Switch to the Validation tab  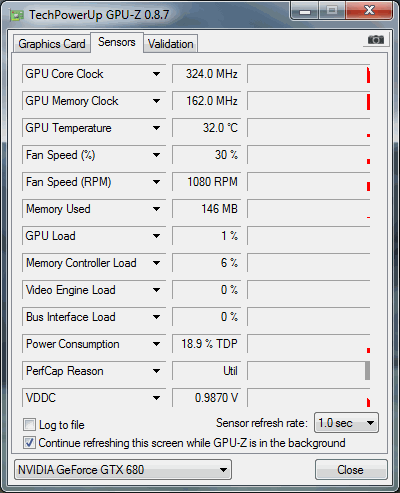(x=171, y=44)
